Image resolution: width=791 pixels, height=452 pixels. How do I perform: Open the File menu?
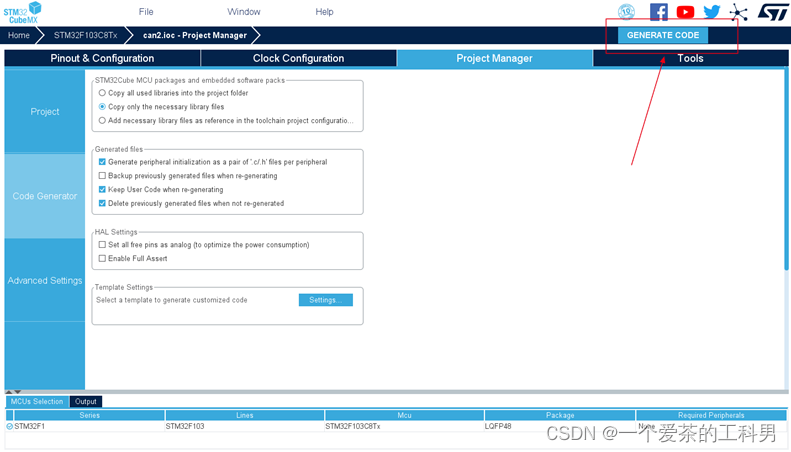(146, 12)
